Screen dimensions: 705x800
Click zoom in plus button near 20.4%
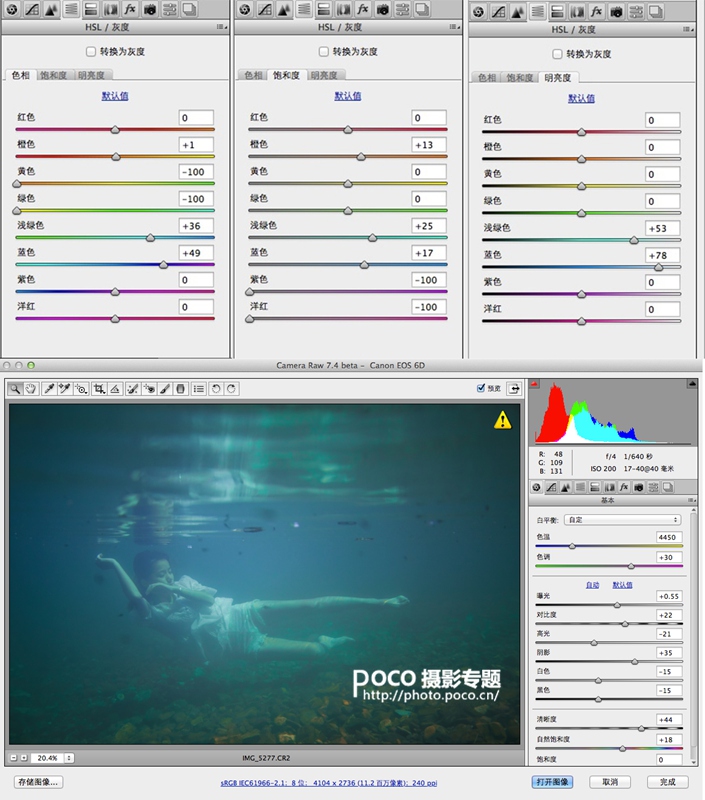pos(23,758)
